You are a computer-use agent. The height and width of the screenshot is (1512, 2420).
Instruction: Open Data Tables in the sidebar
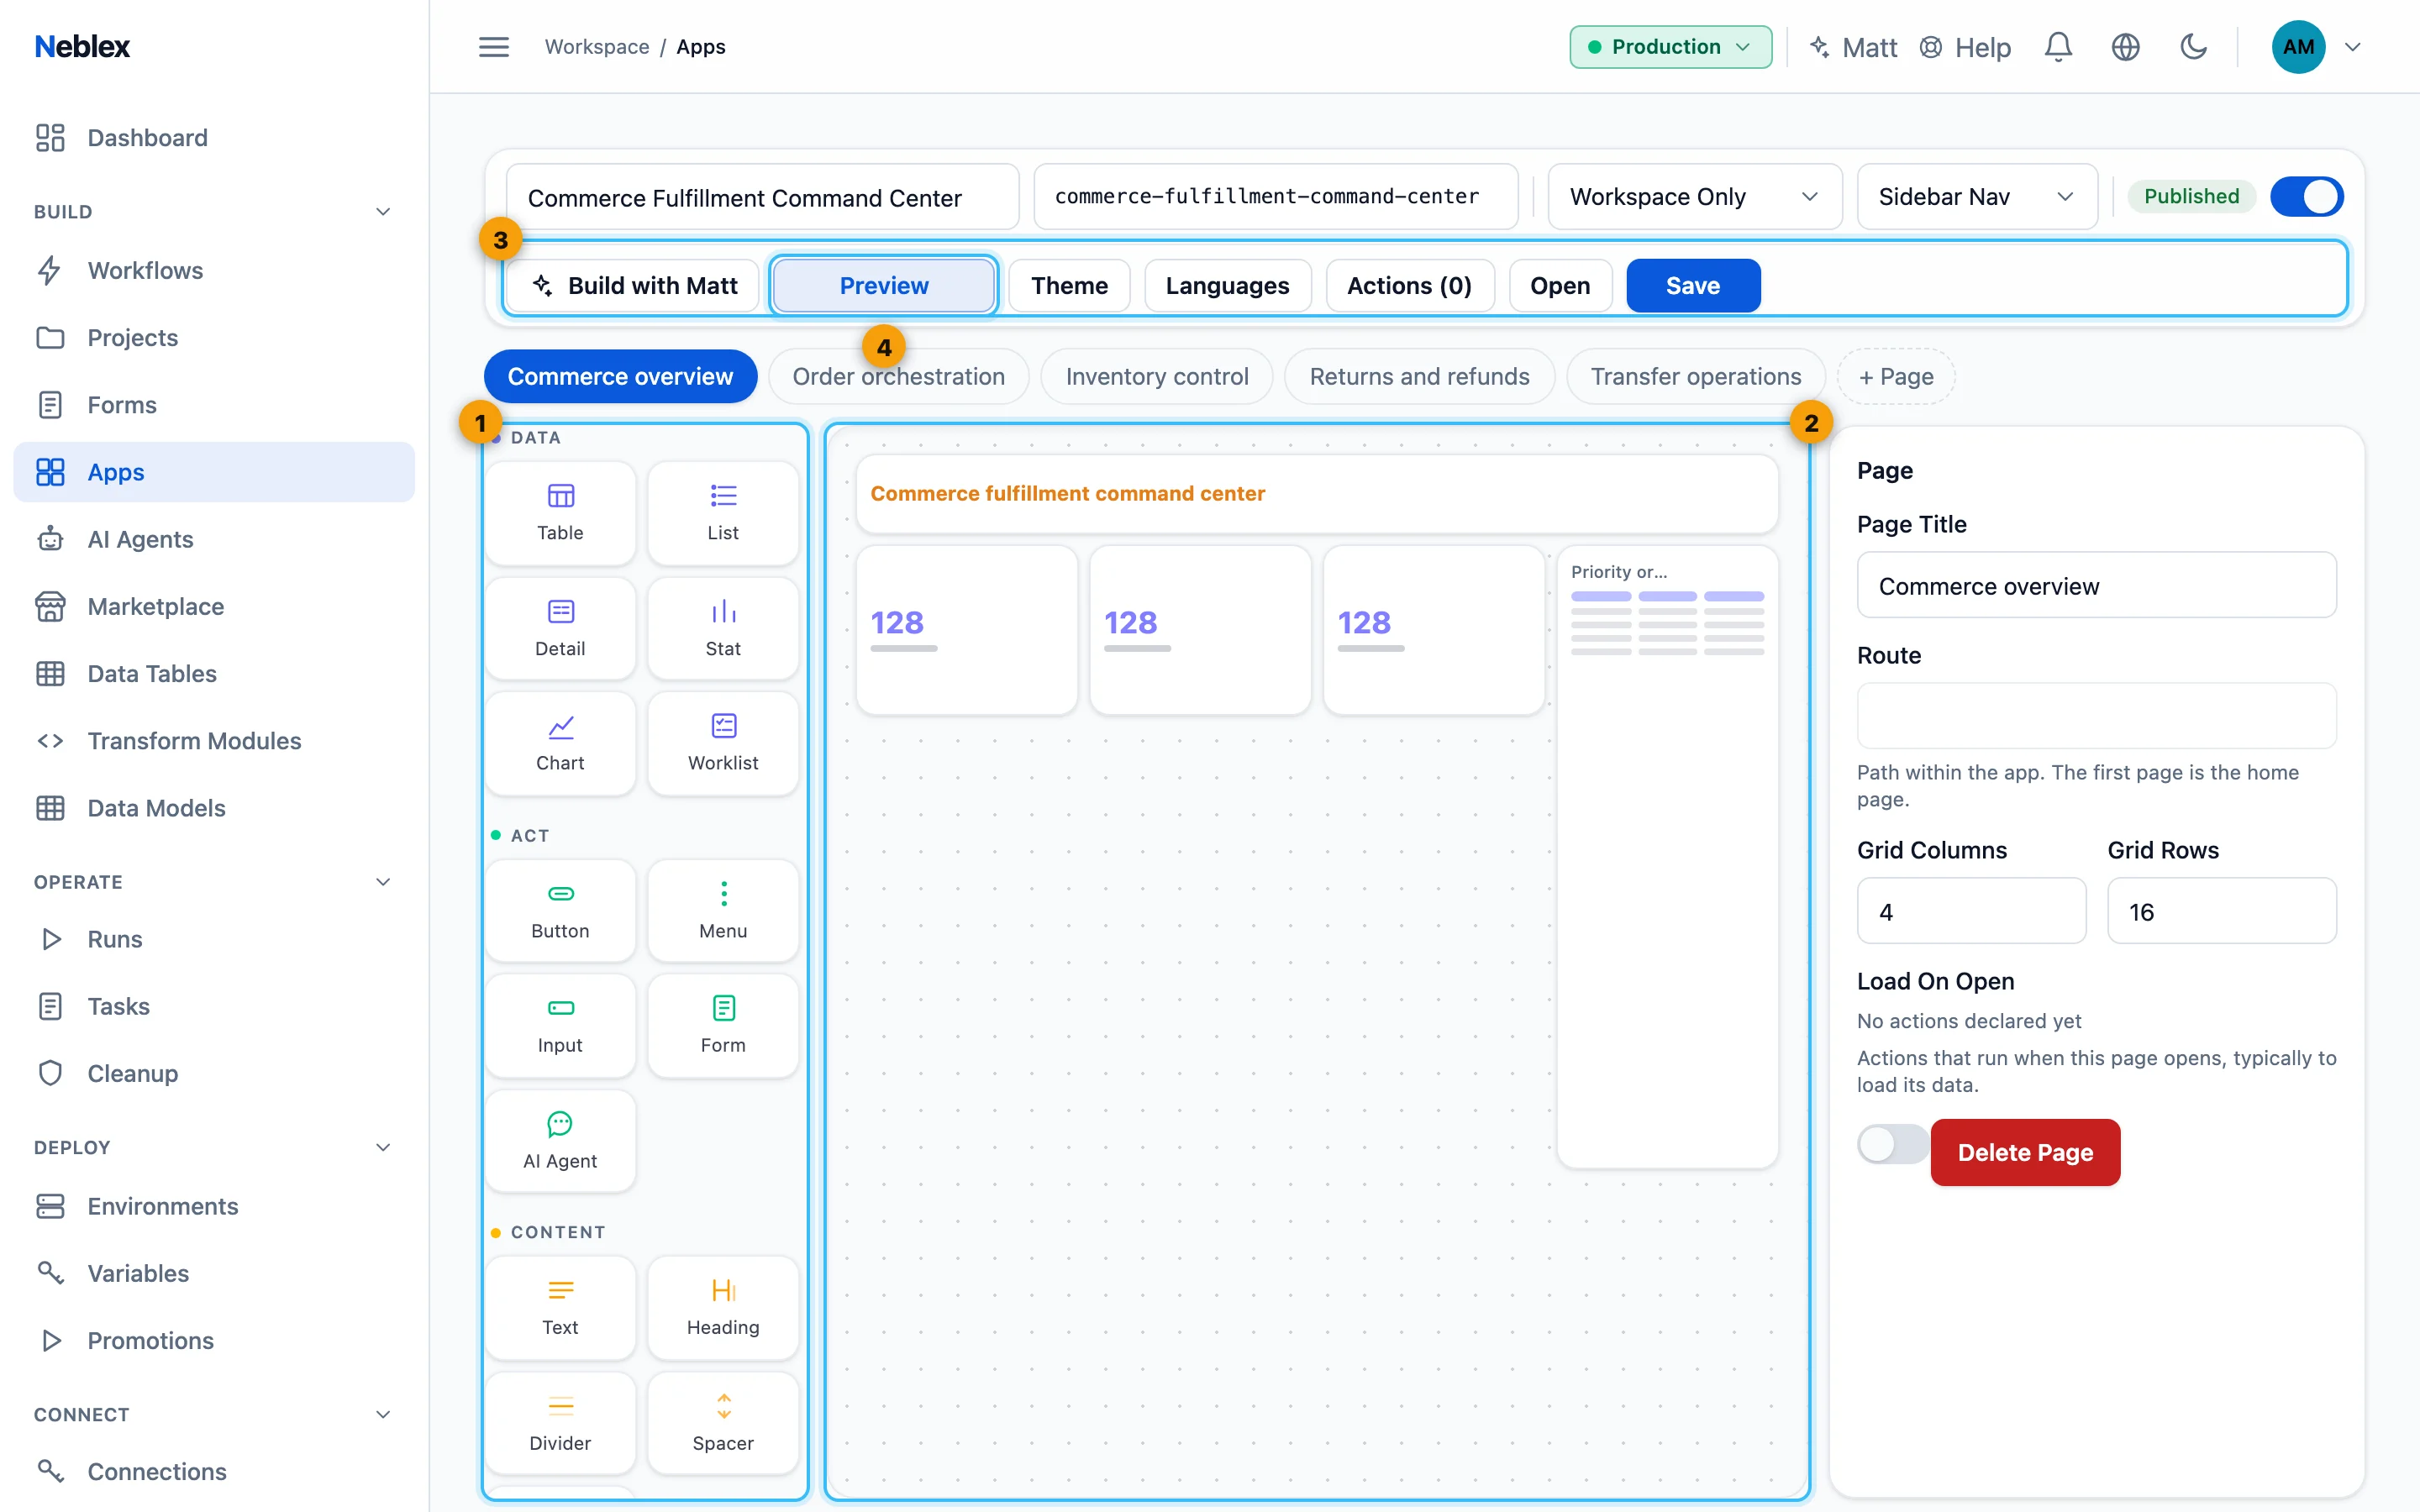tap(214, 673)
